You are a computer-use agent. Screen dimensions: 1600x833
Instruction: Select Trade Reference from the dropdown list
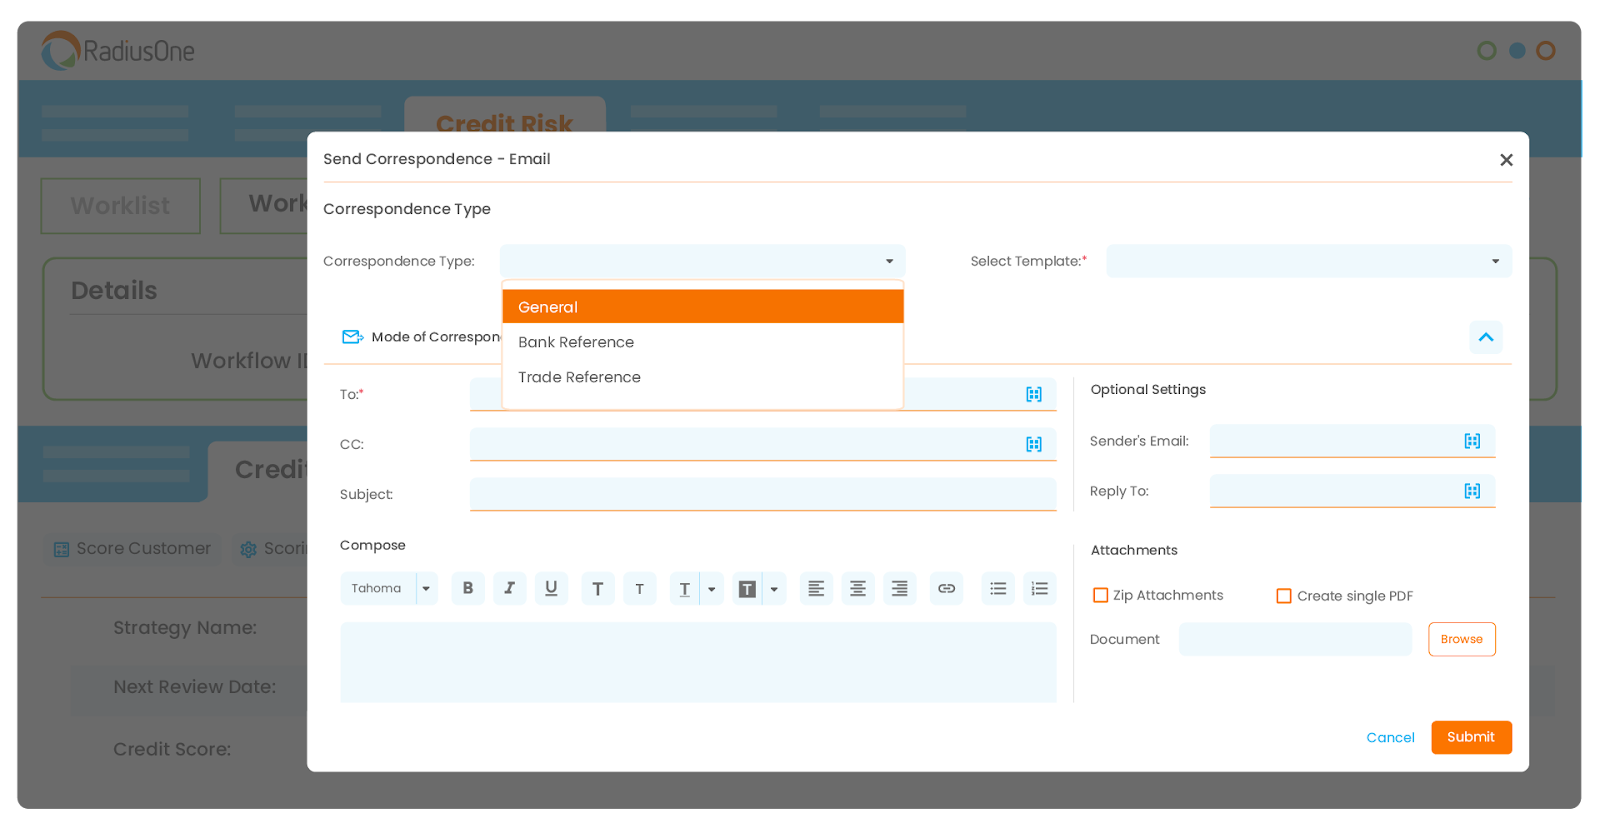[703, 377]
